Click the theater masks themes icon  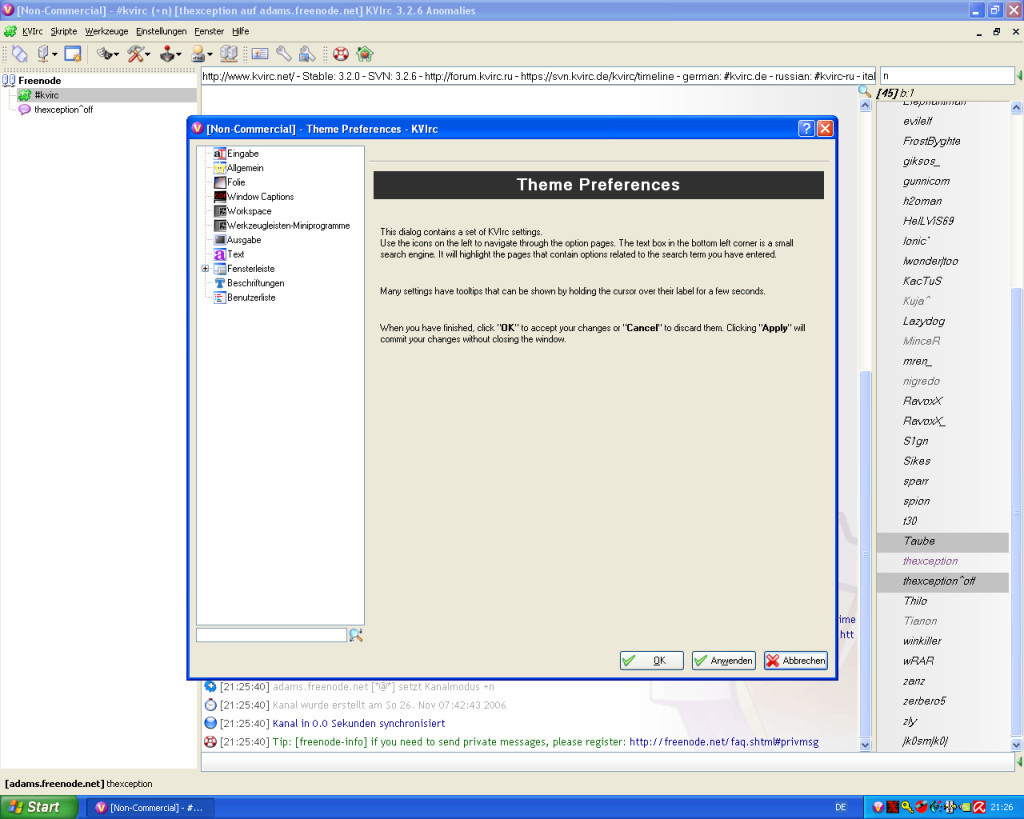[x=104, y=54]
